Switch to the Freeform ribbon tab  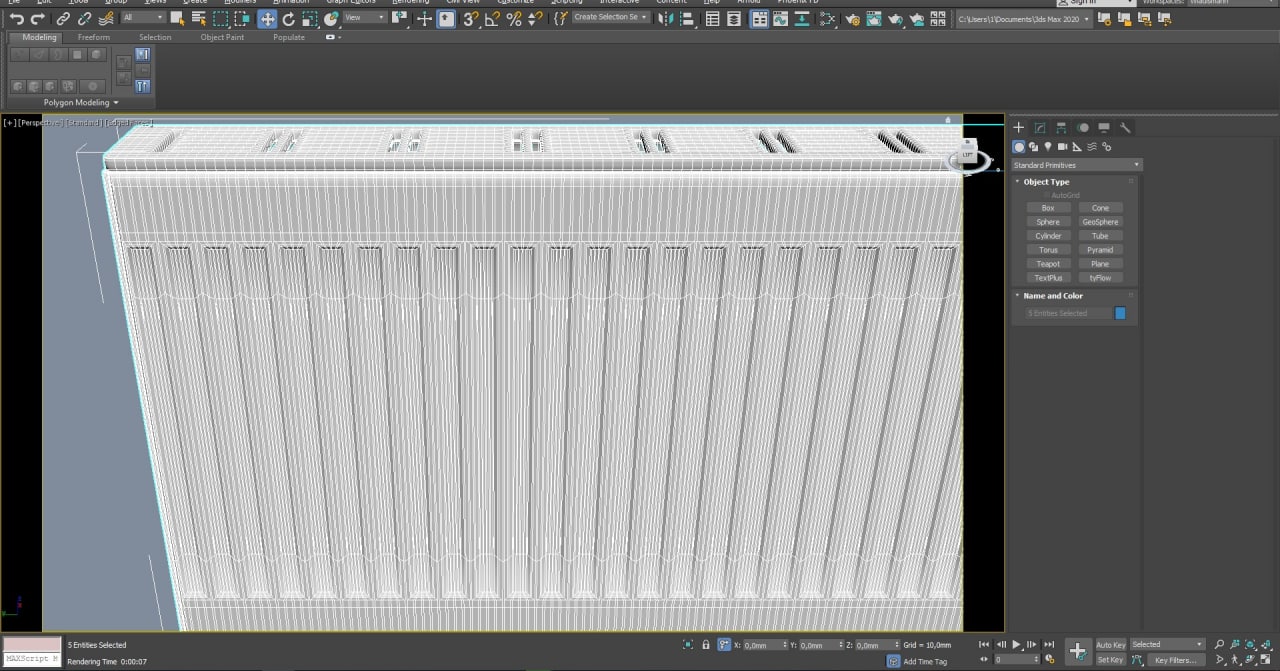[94, 37]
